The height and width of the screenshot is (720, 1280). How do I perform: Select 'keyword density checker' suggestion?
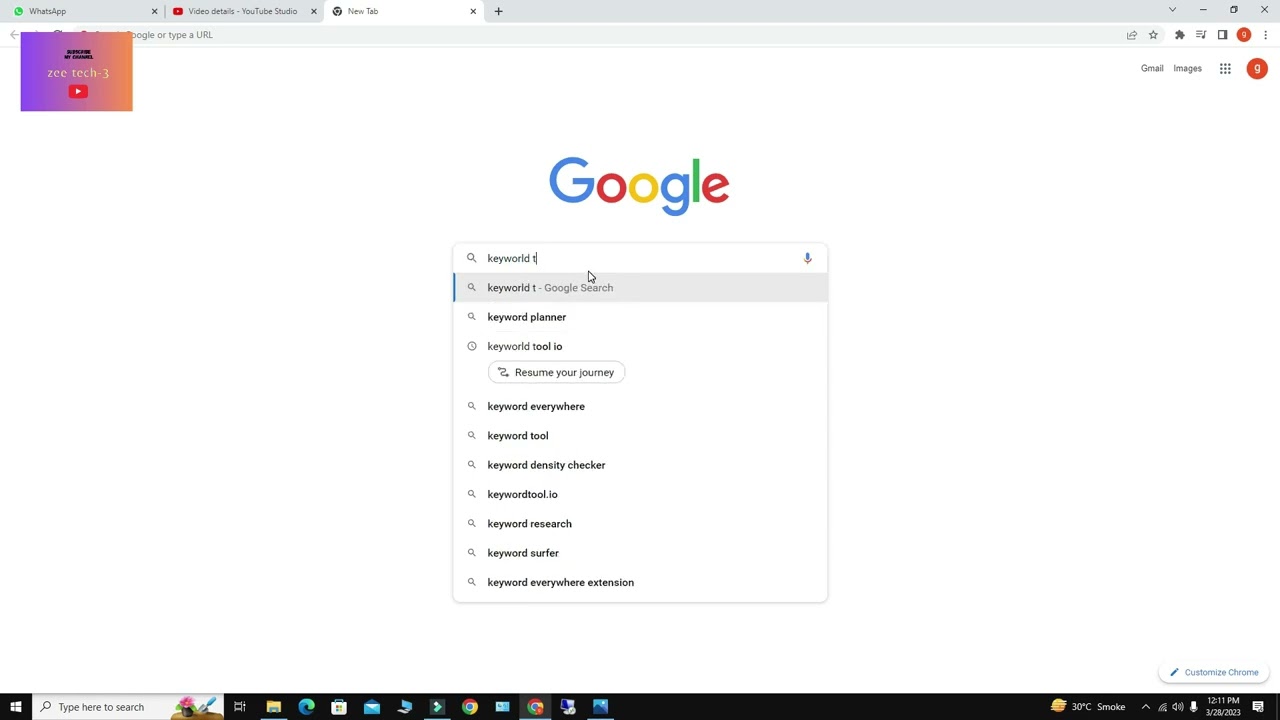point(640,465)
